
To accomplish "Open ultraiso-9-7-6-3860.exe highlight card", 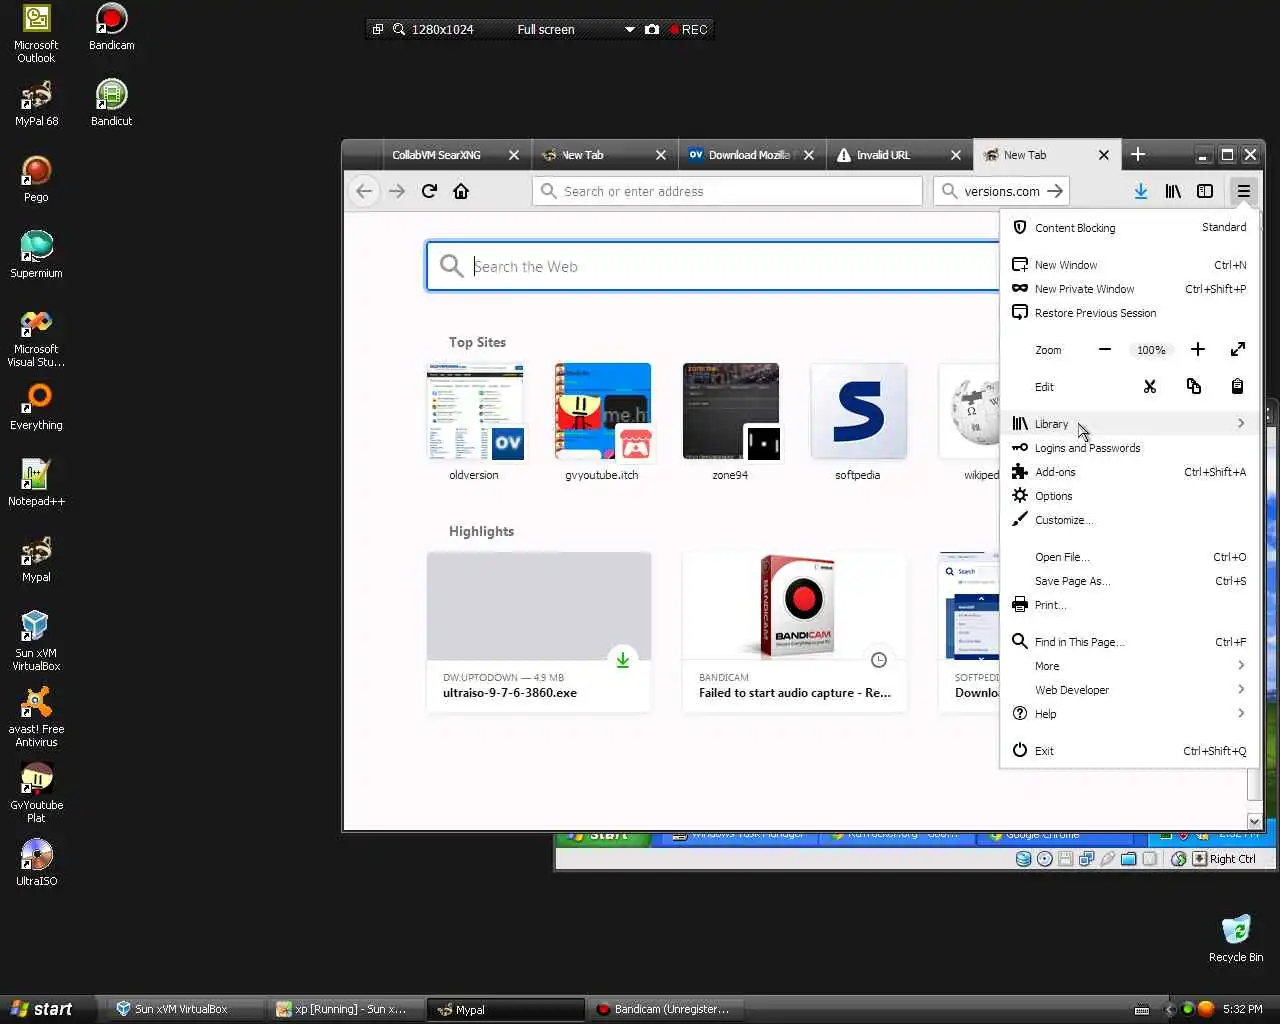I will (x=539, y=632).
